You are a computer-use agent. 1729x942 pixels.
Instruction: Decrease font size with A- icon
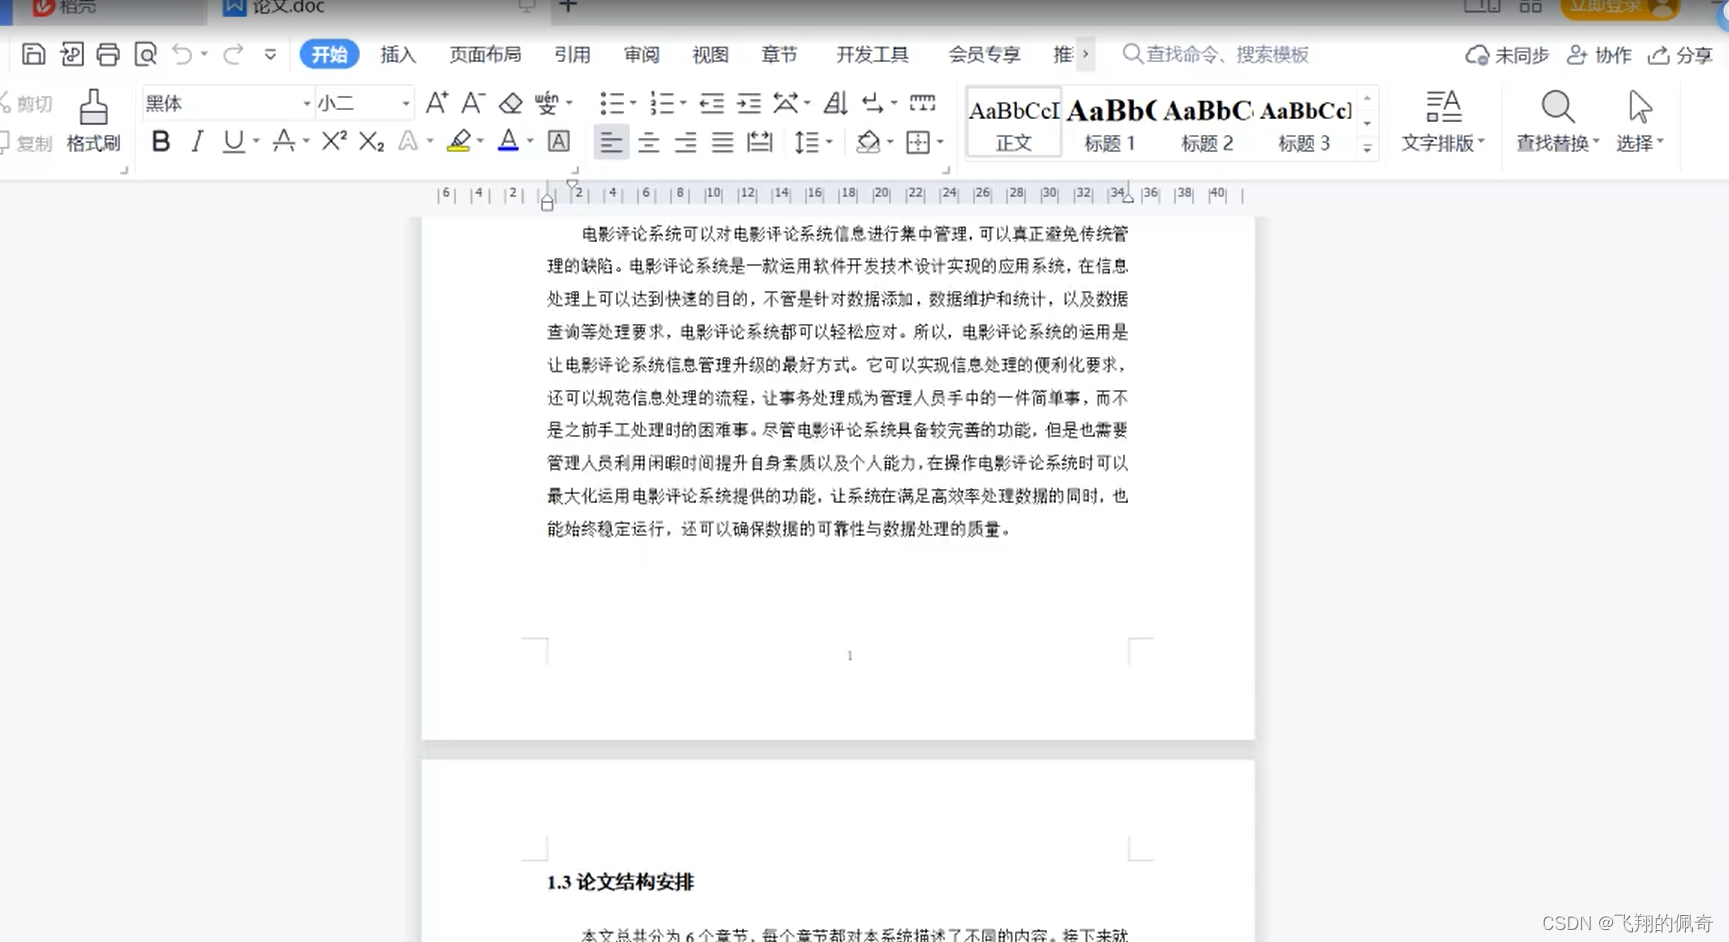coord(473,102)
